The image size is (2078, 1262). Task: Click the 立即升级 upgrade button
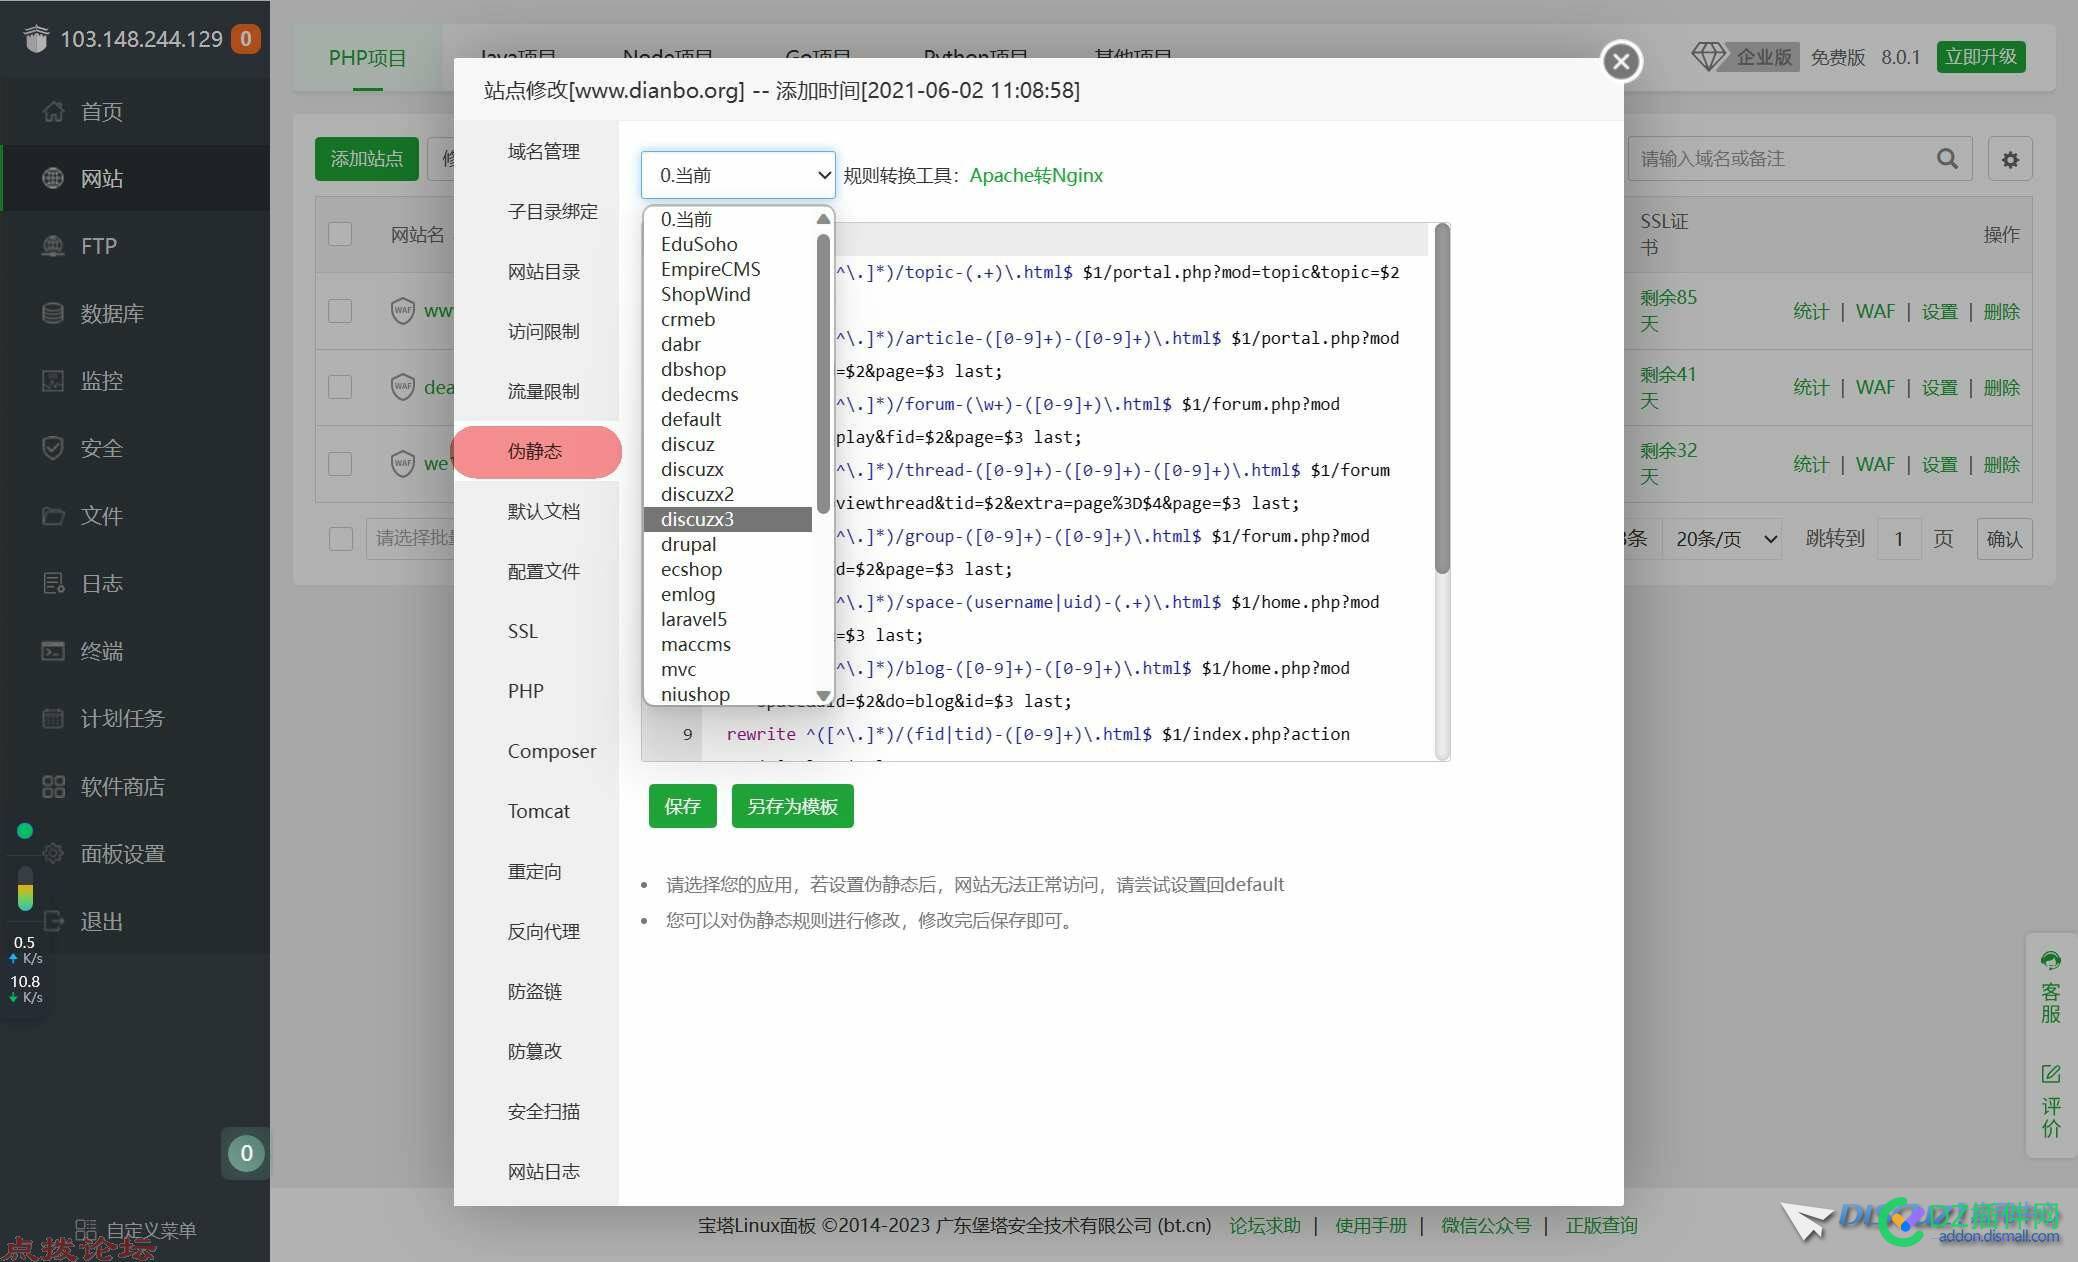click(x=1980, y=57)
